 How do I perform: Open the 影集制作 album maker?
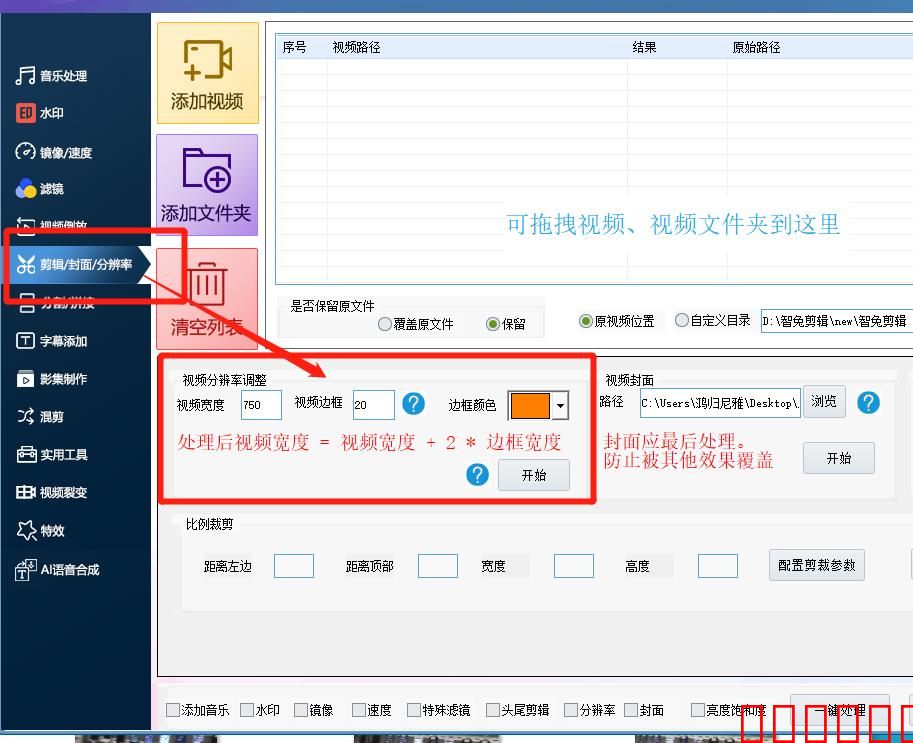(x=51, y=379)
